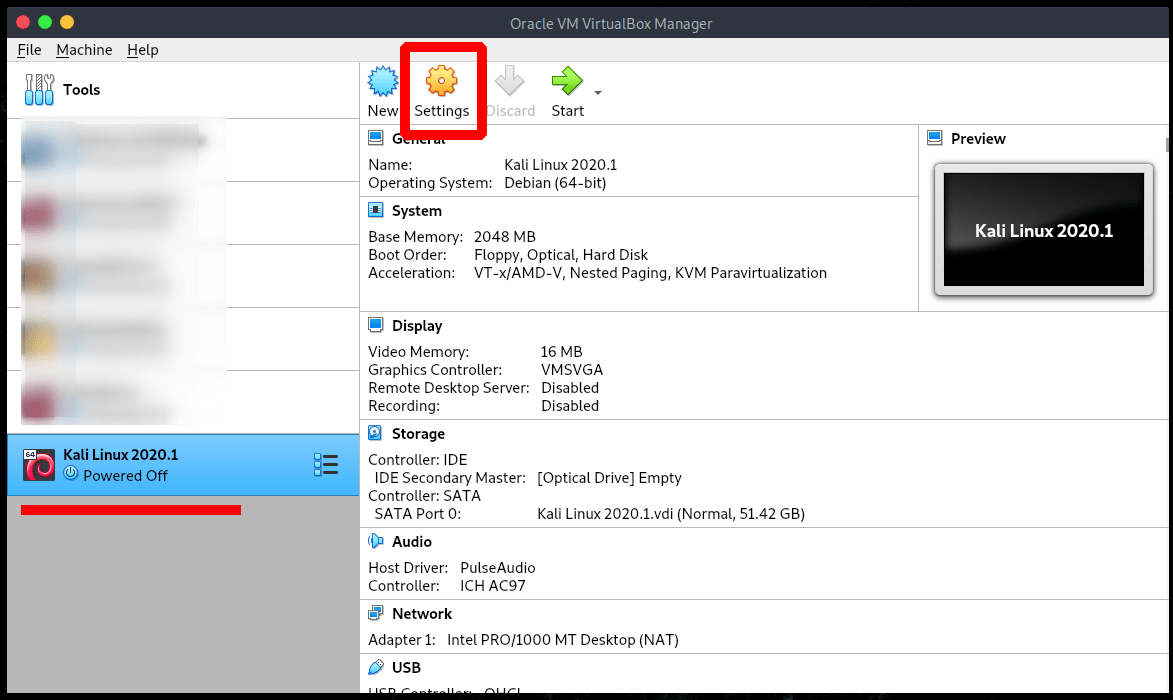Click the '2048 MB' base memory value
This screenshot has height=700, width=1173.
504,237
